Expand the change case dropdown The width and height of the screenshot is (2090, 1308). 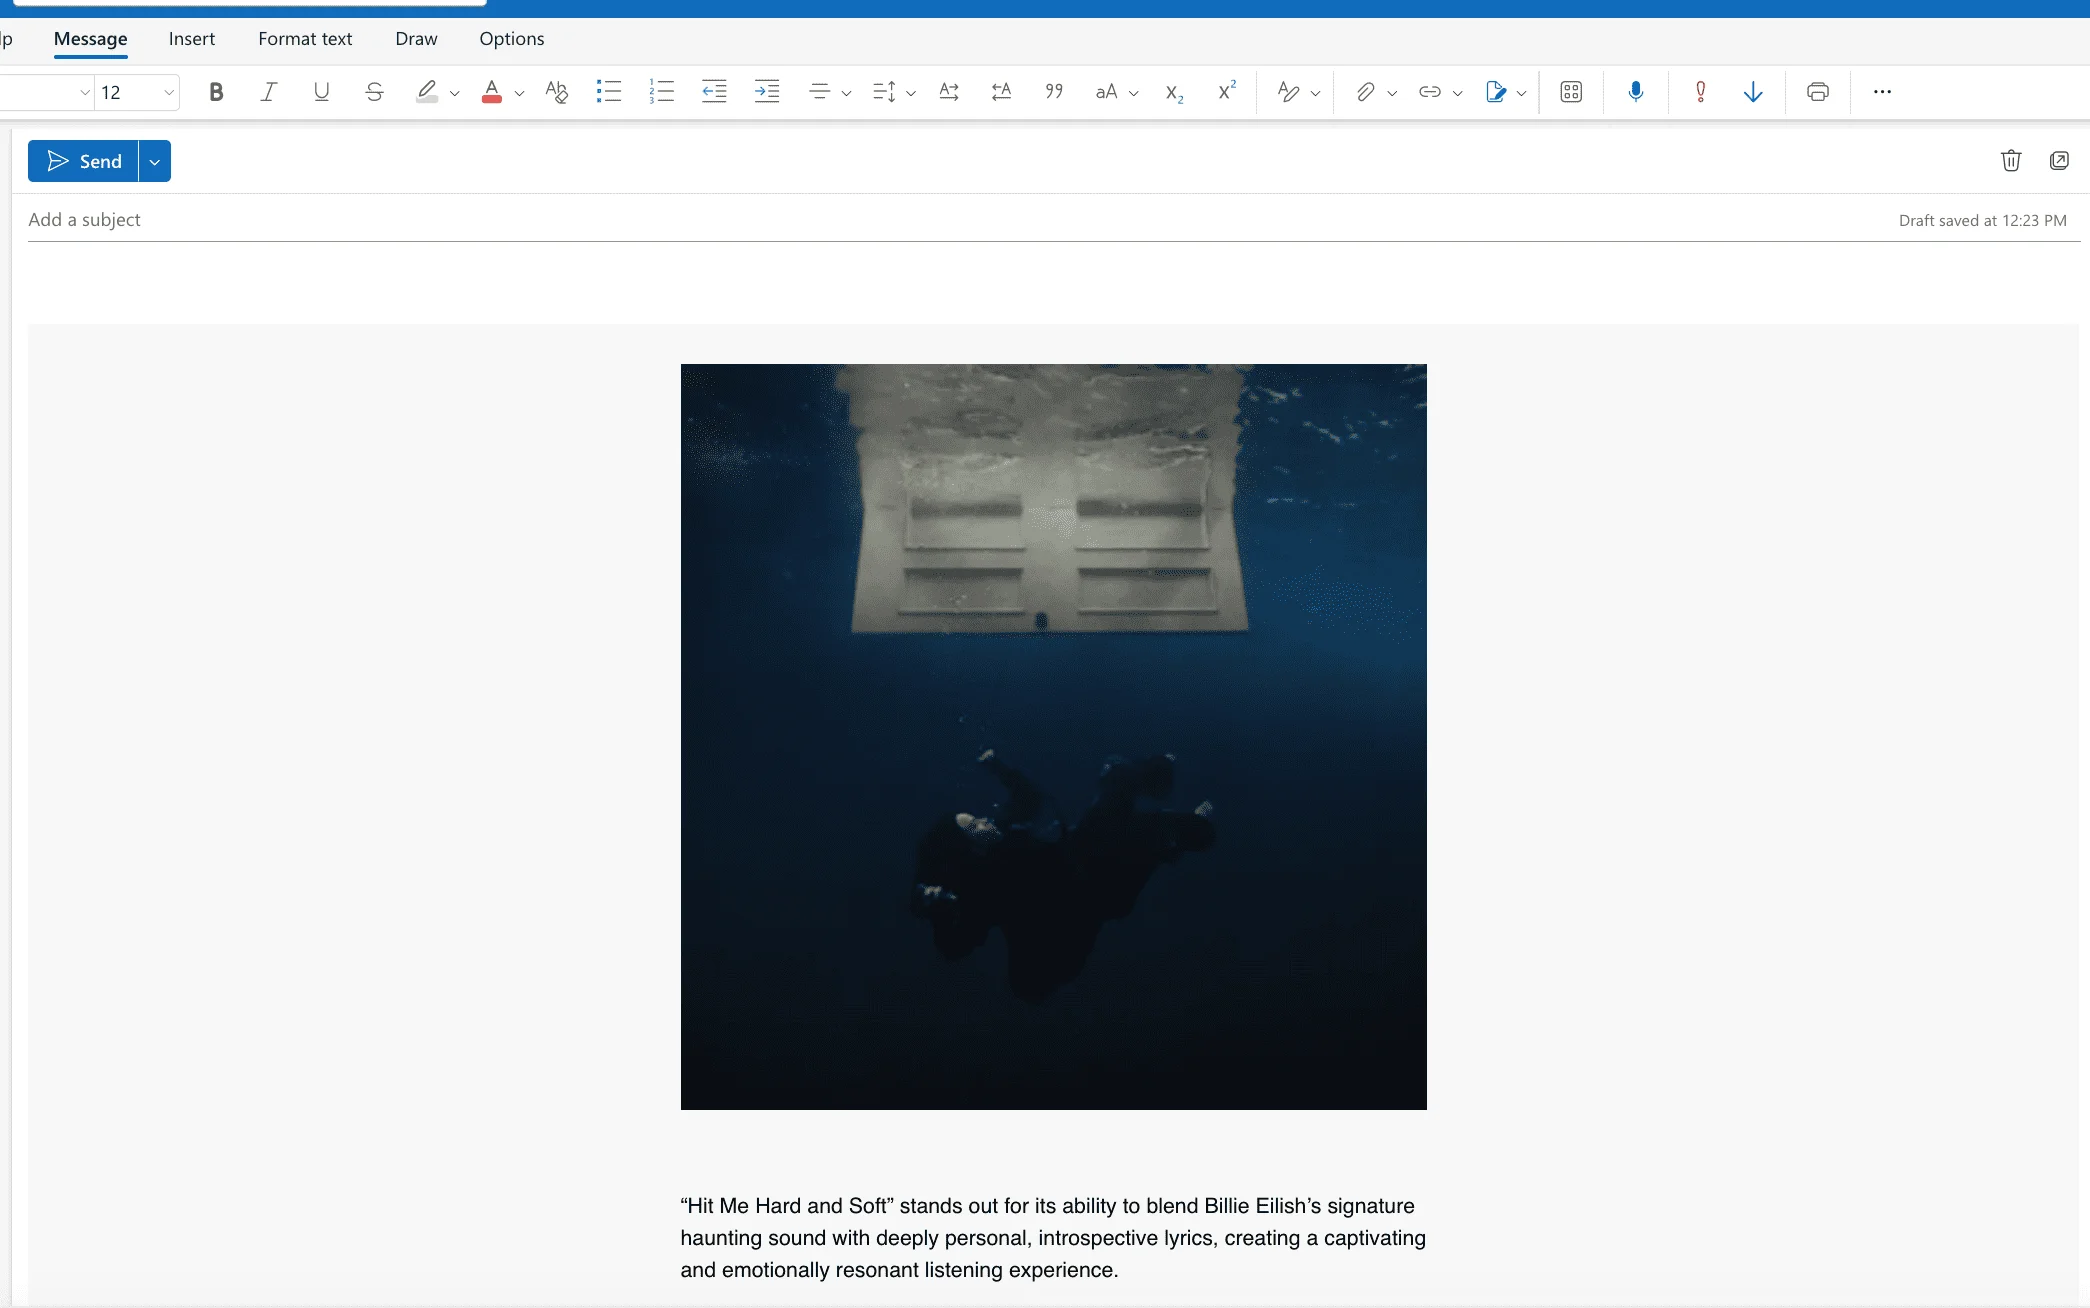point(1134,93)
